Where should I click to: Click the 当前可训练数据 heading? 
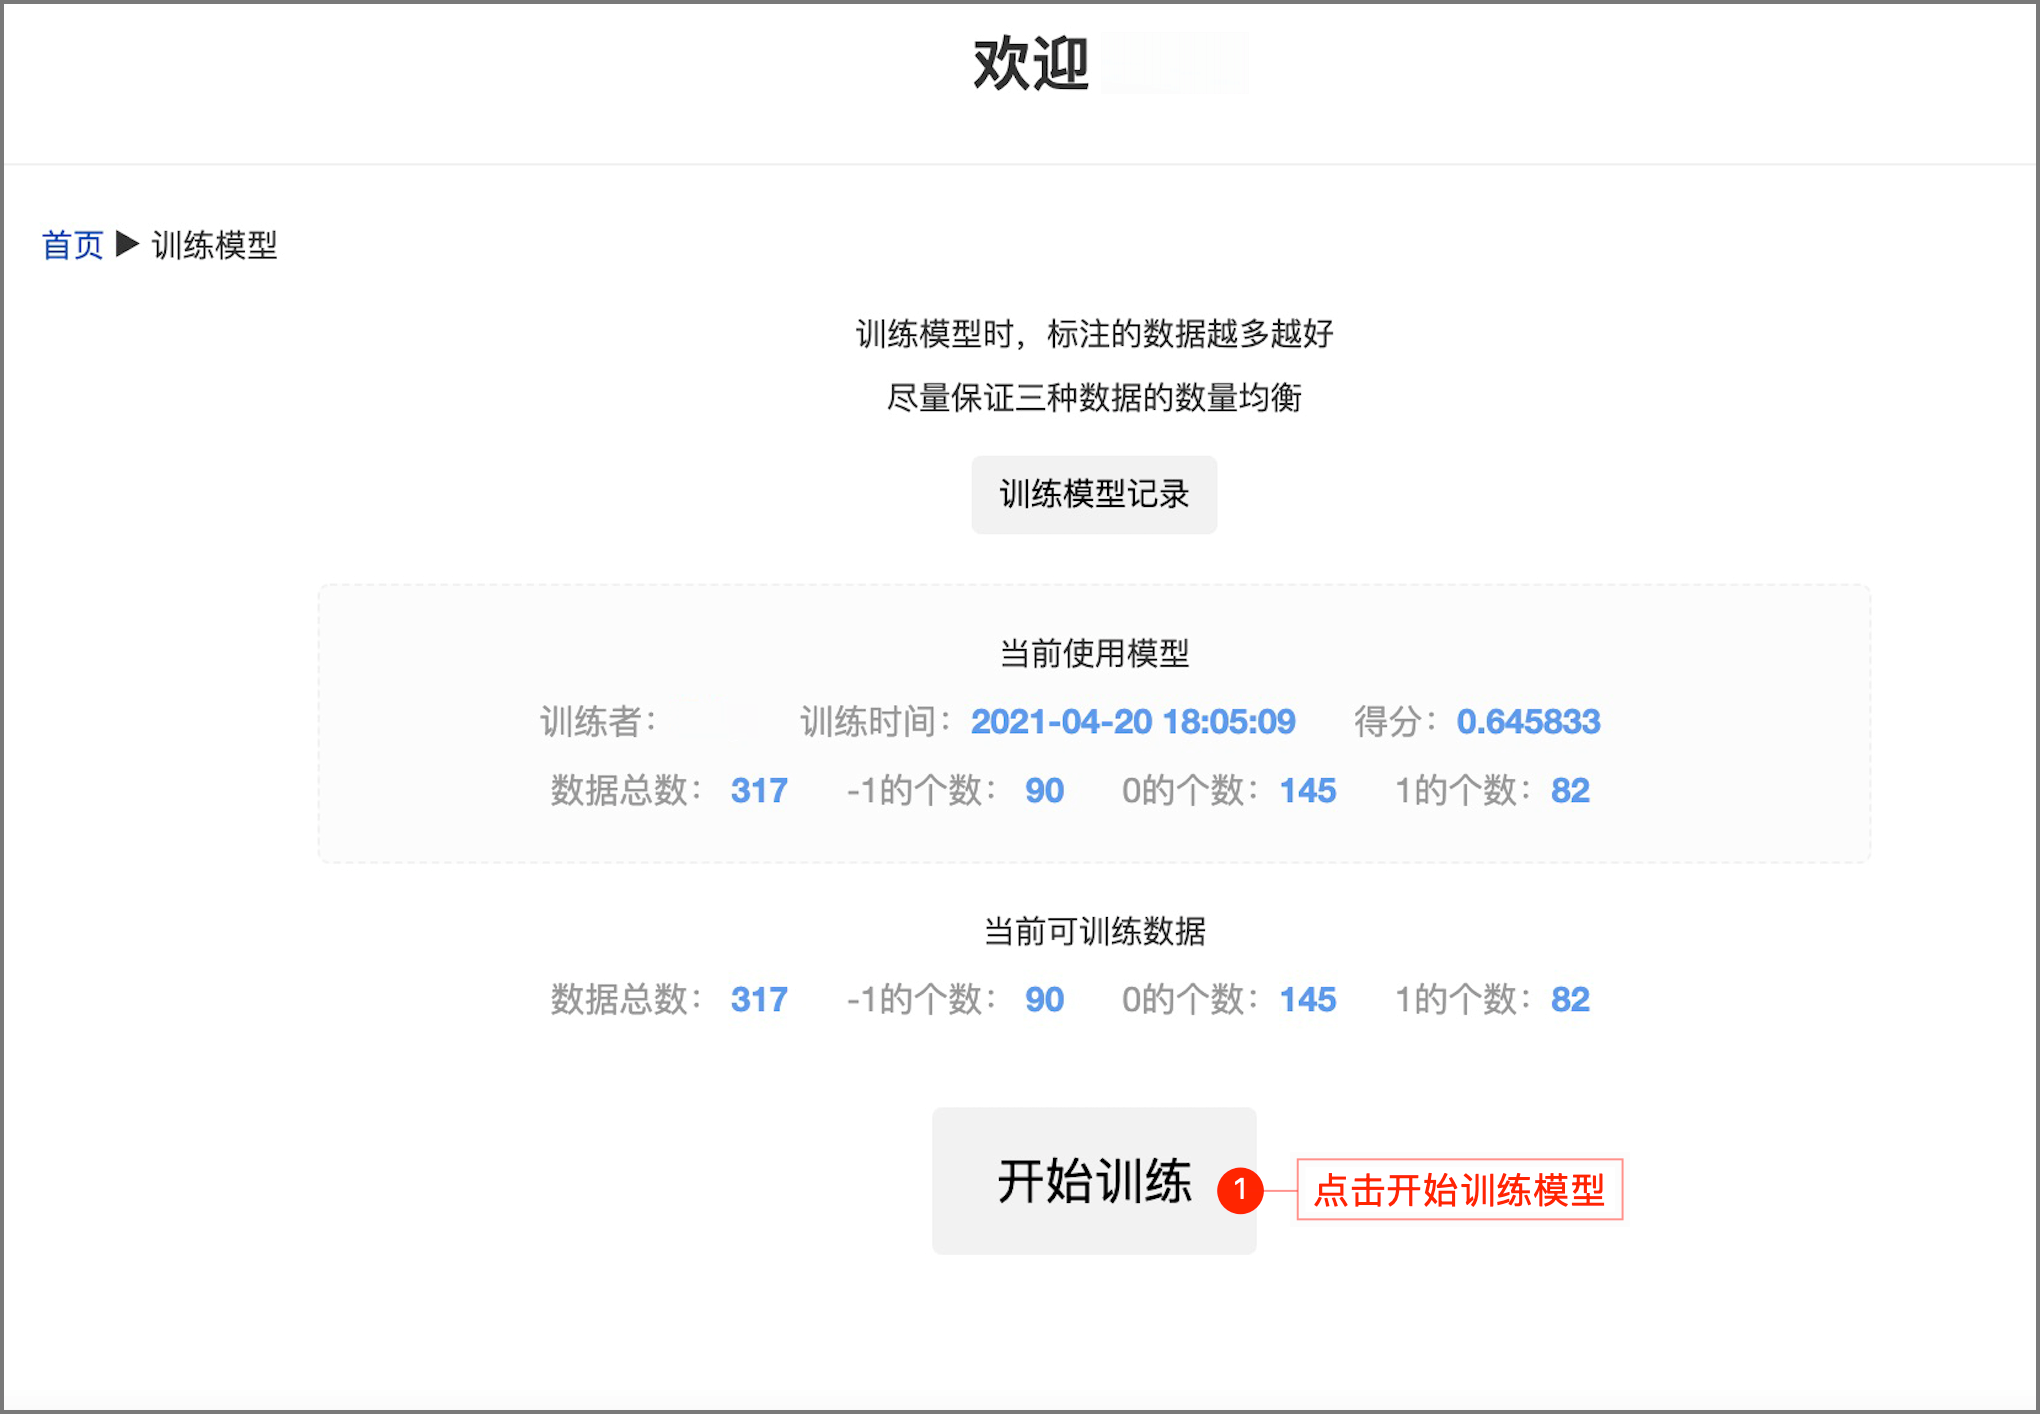tap(1094, 931)
